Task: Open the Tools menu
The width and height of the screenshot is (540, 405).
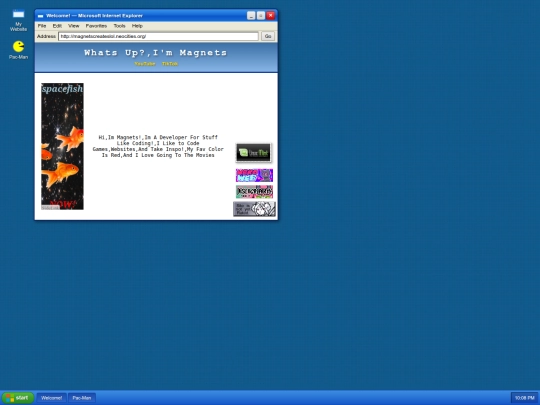Action: [x=119, y=26]
